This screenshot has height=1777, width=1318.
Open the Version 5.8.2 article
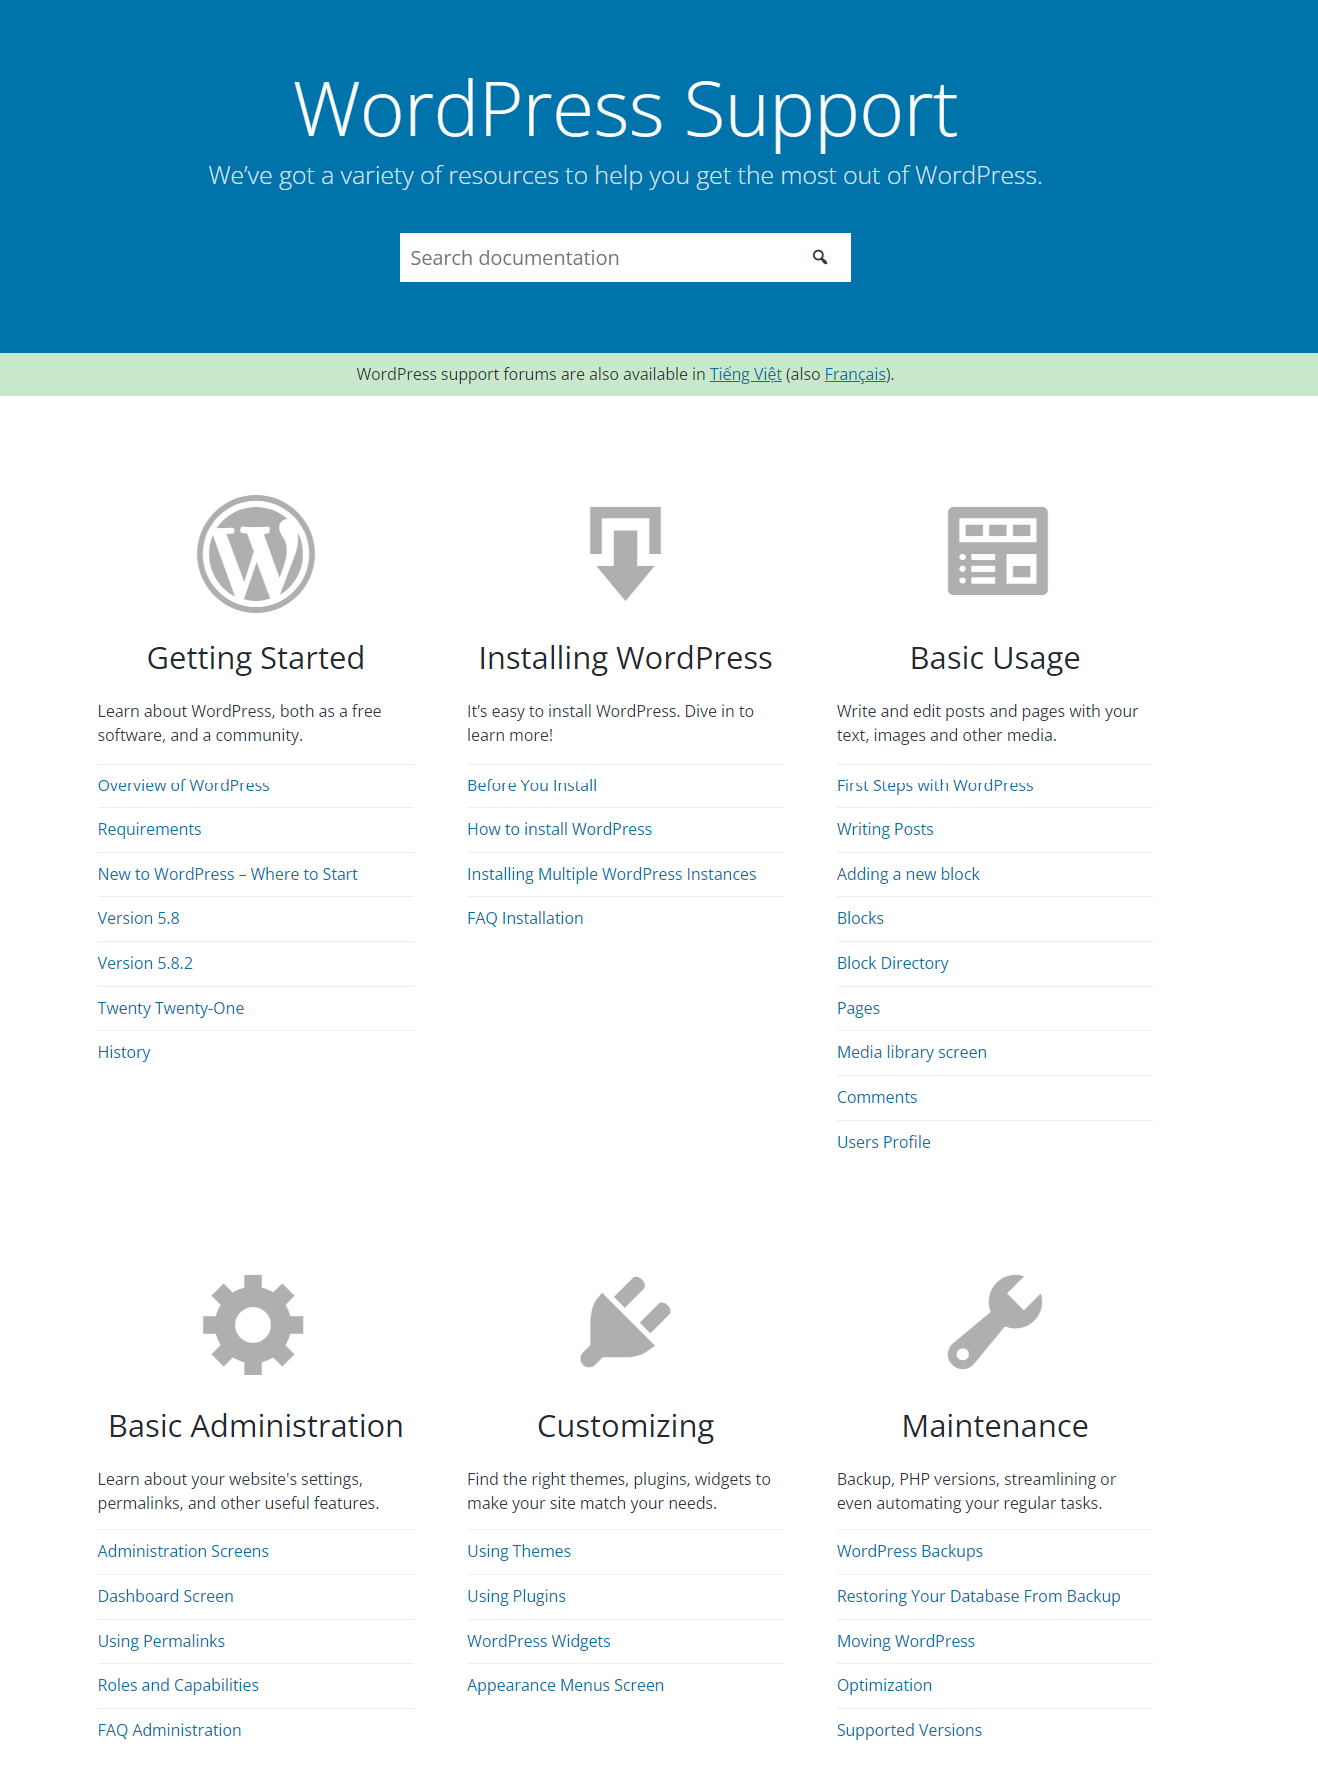[145, 963]
